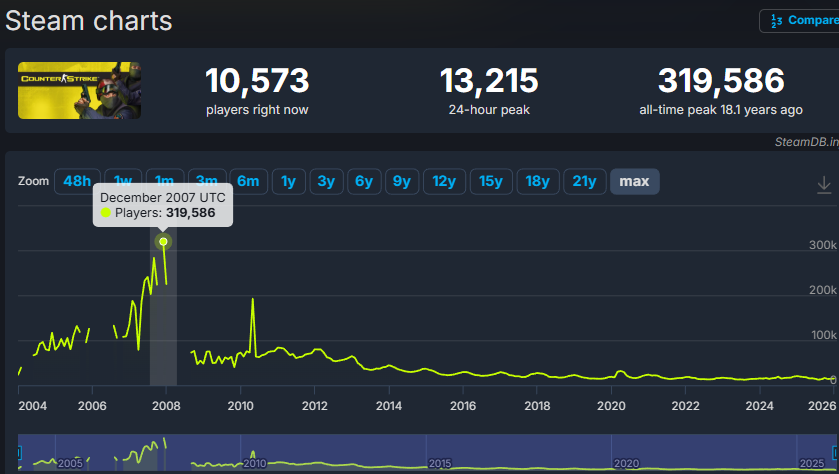Click the SteamDB.info credit link
The image size is (839, 474).
click(x=806, y=142)
